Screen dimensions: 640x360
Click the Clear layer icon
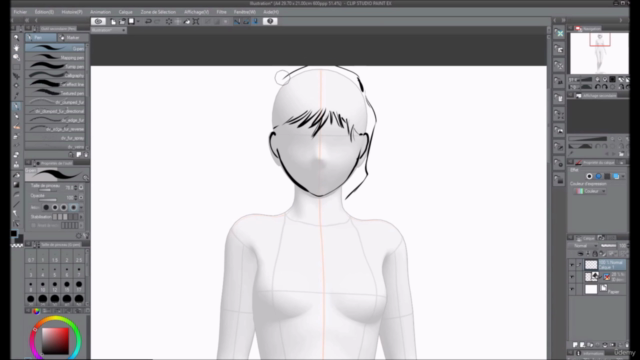(169, 21)
